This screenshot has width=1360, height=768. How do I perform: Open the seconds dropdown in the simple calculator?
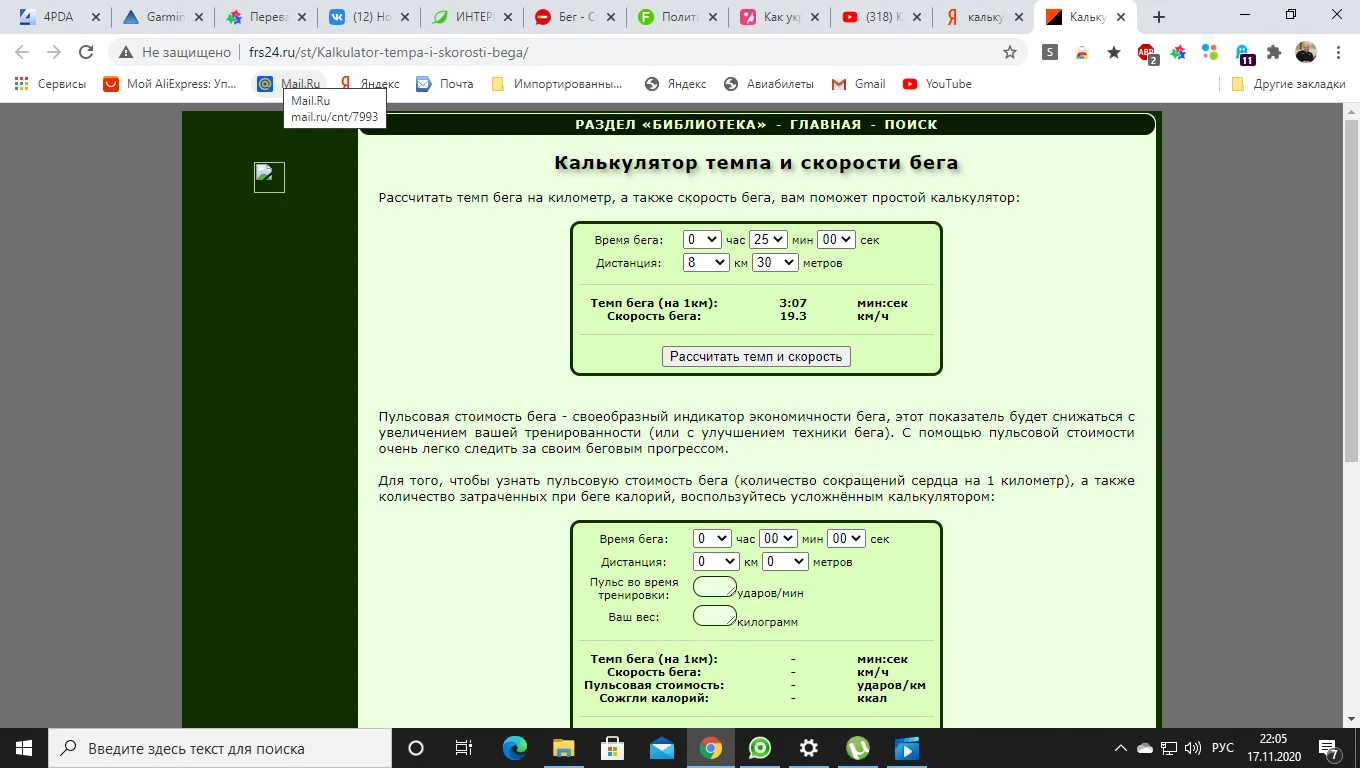coord(836,240)
